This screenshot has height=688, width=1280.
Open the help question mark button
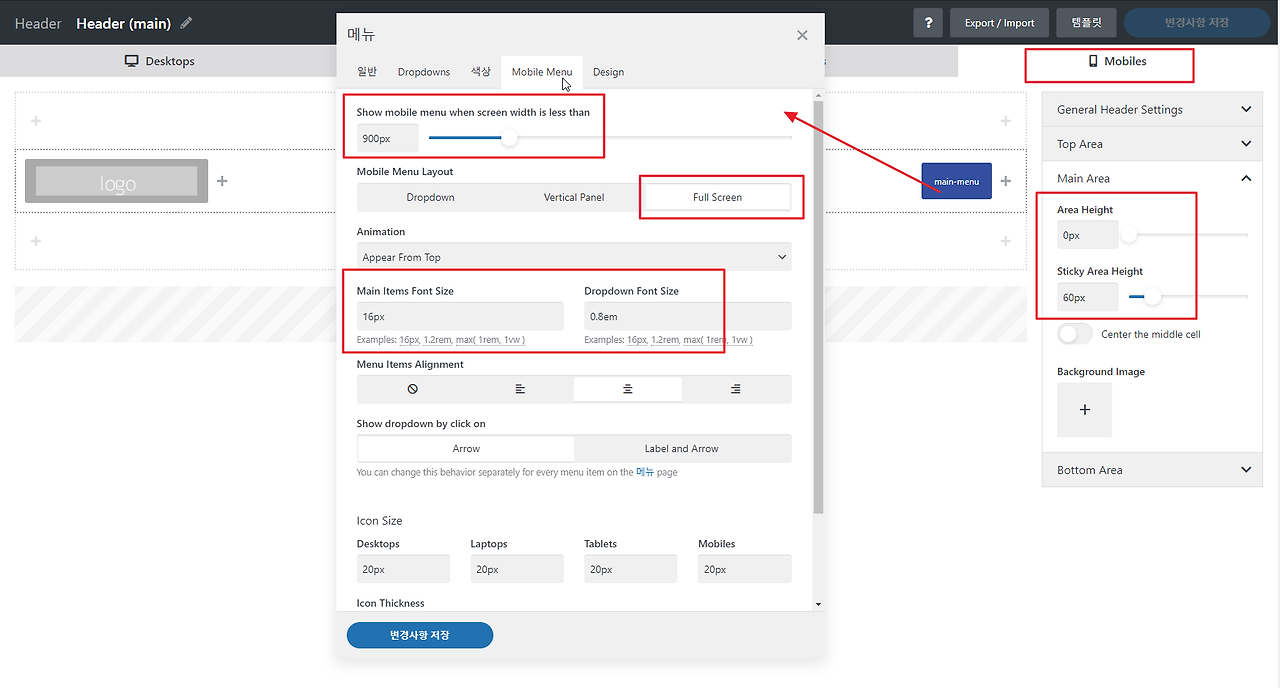pyautogui.click(x=928, y=23)
